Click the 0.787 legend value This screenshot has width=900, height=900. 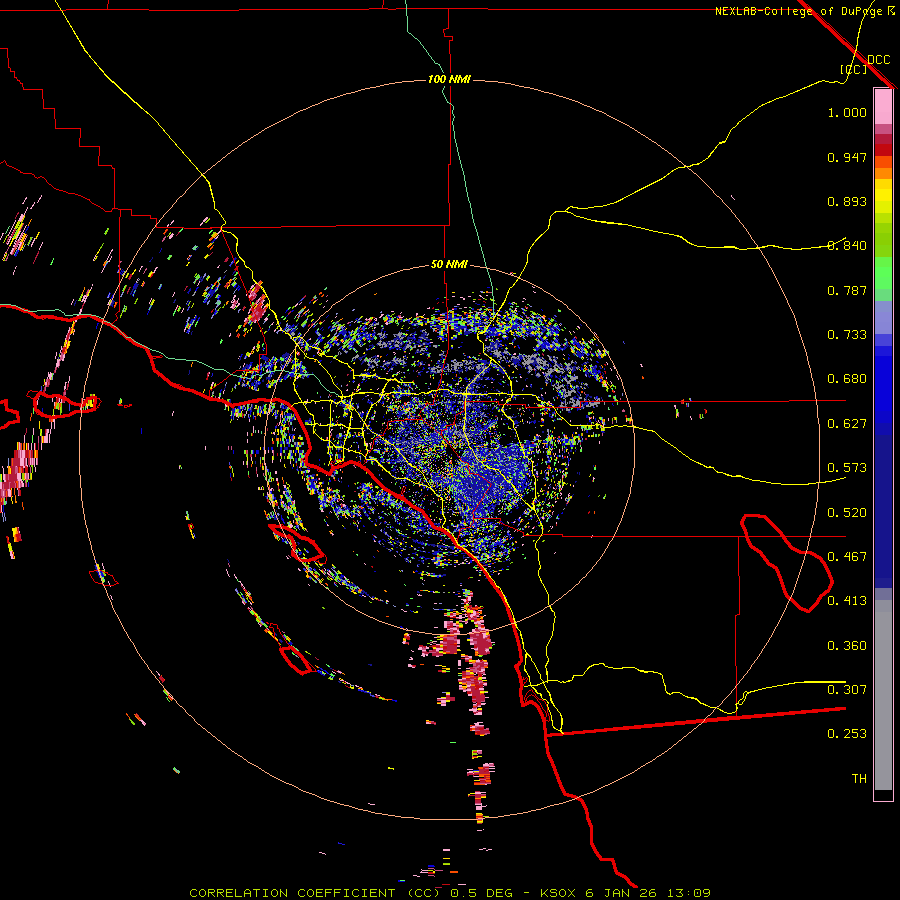point(847,290)
